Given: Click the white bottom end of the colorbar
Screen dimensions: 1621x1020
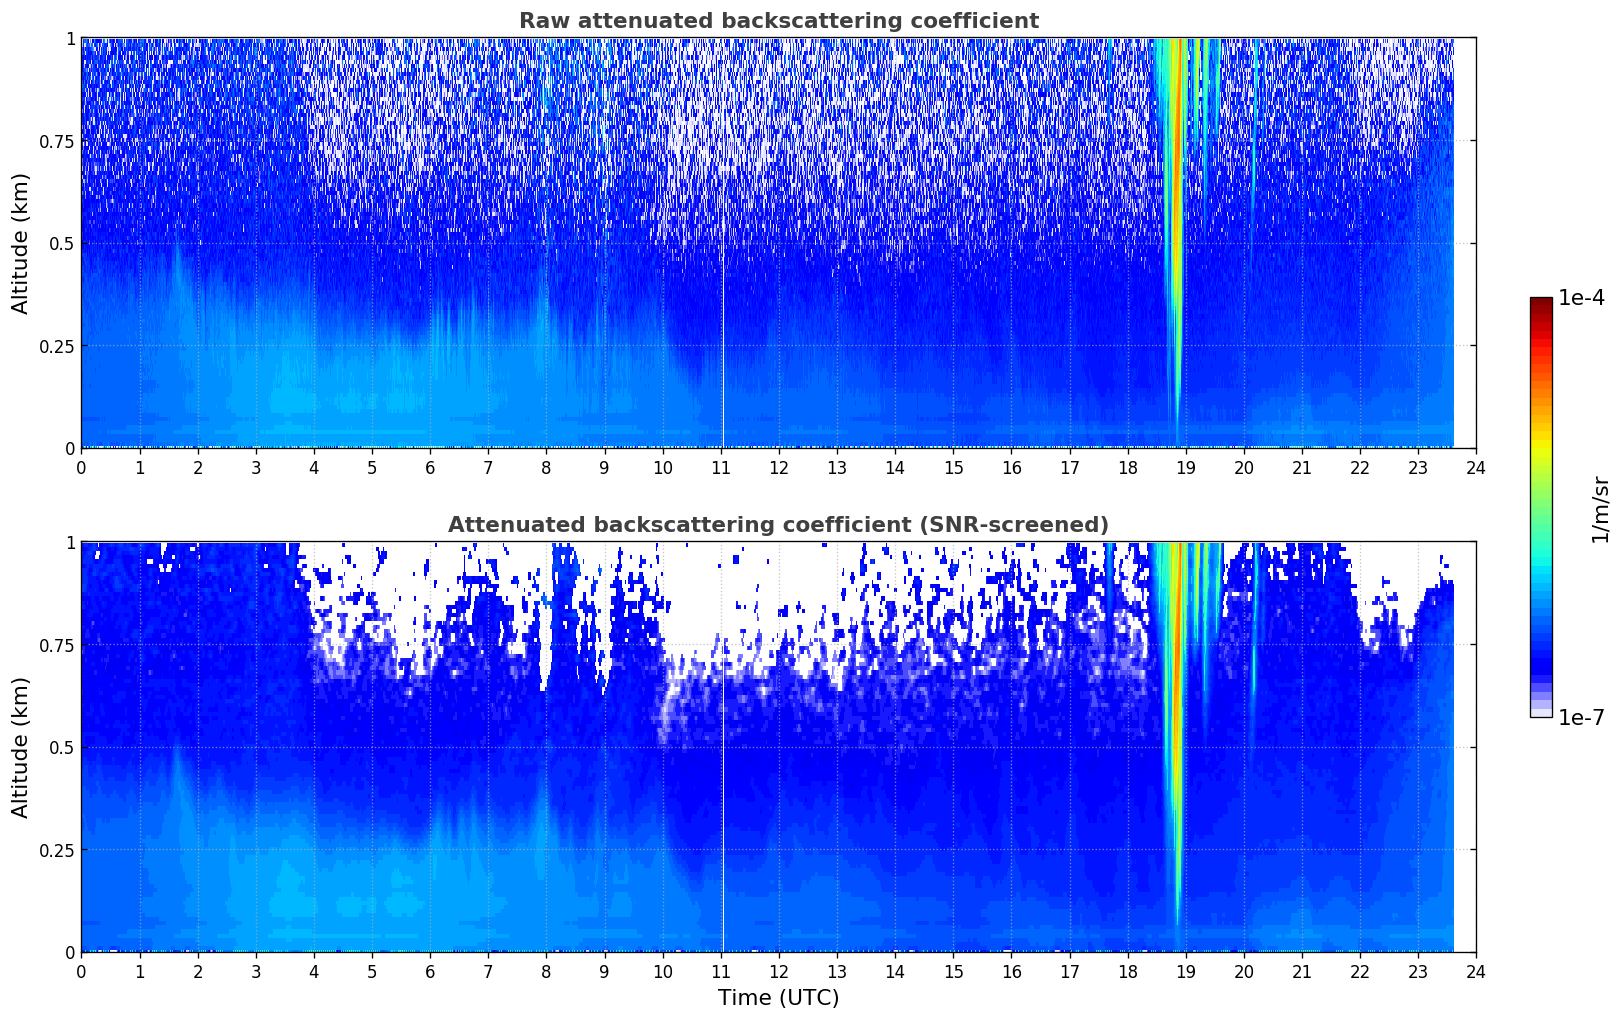Looking at the screenshot, I should (x=1541, y=713).
